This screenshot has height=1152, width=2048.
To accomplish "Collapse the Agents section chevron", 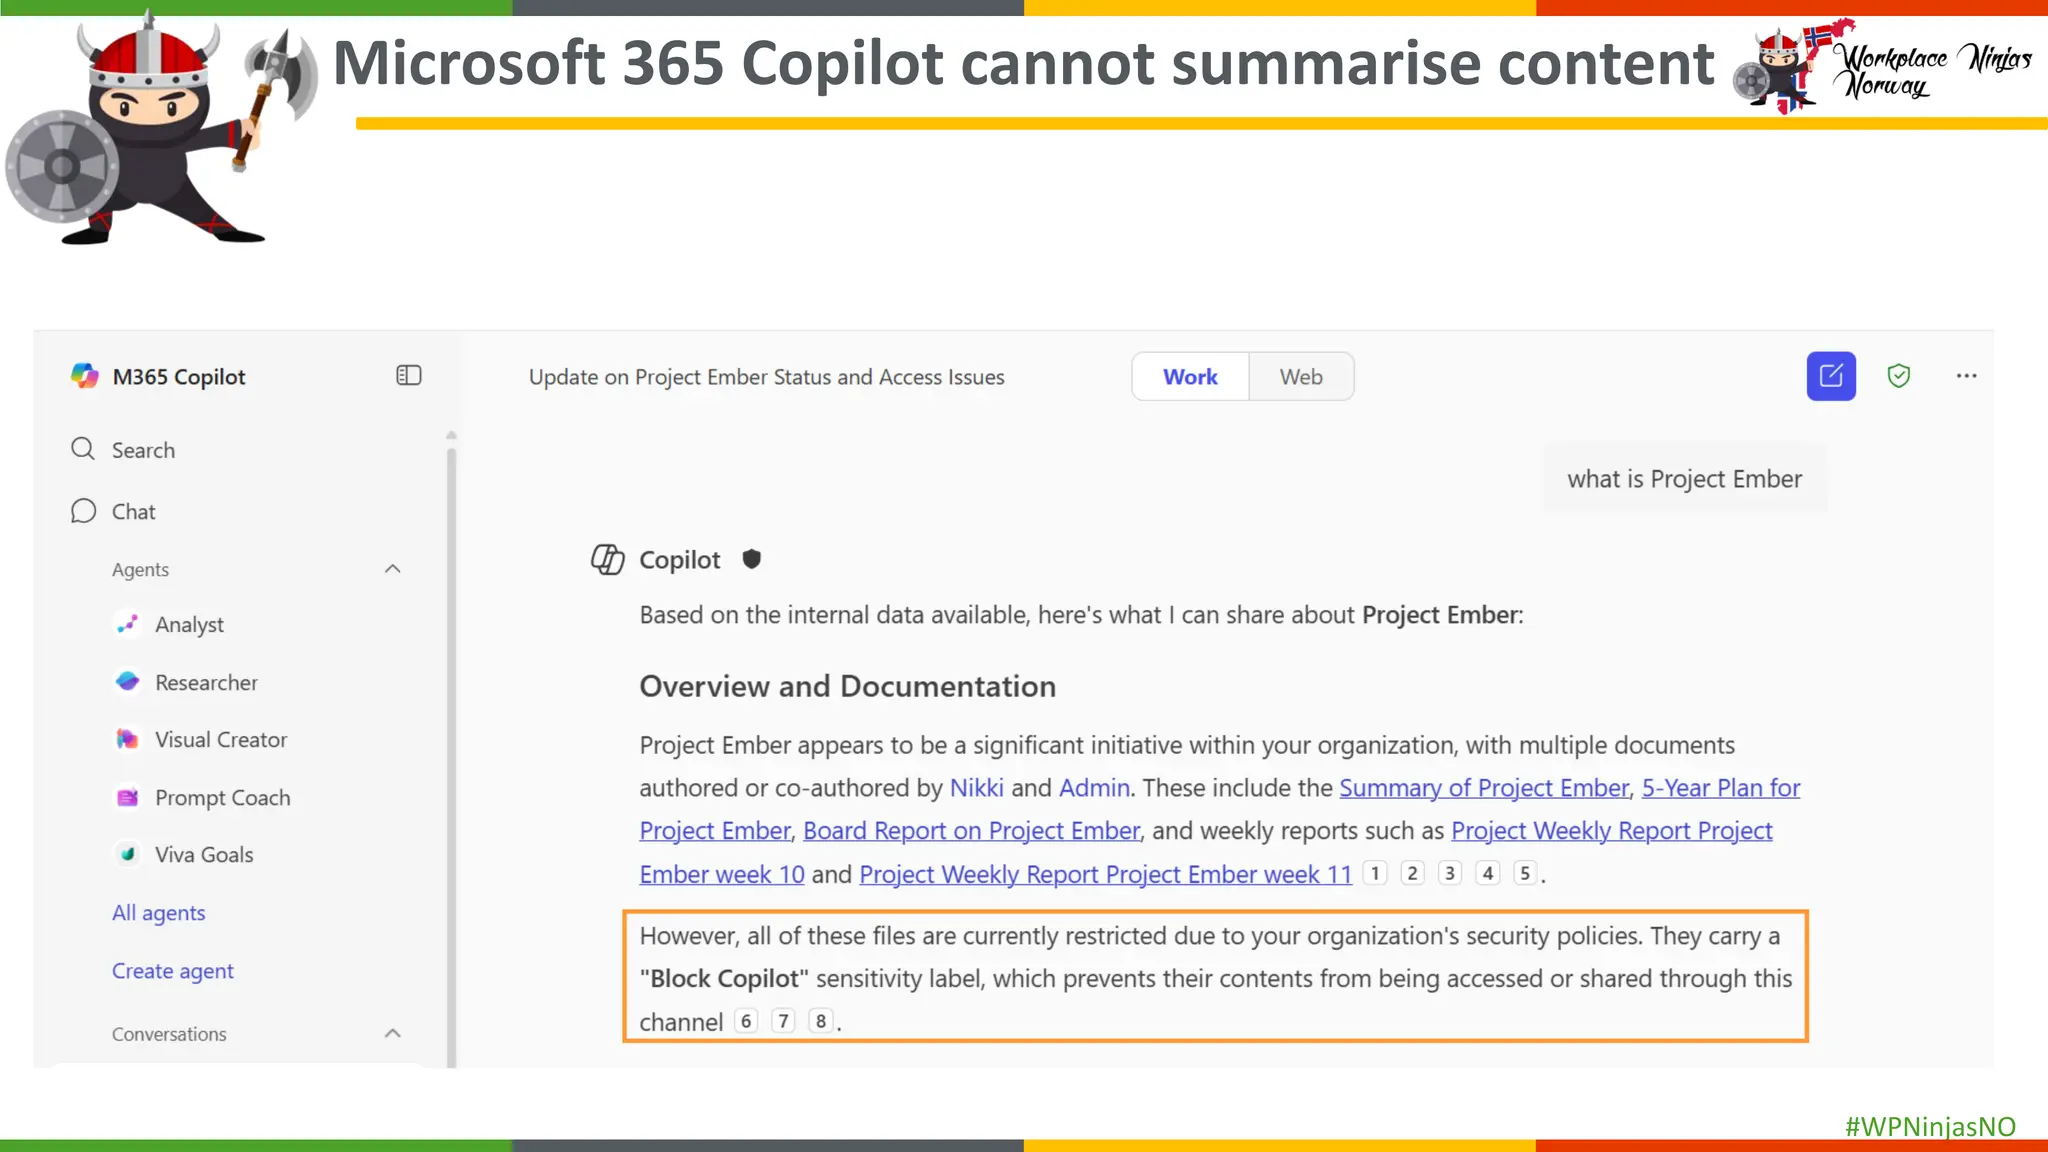I will [392, 569].
